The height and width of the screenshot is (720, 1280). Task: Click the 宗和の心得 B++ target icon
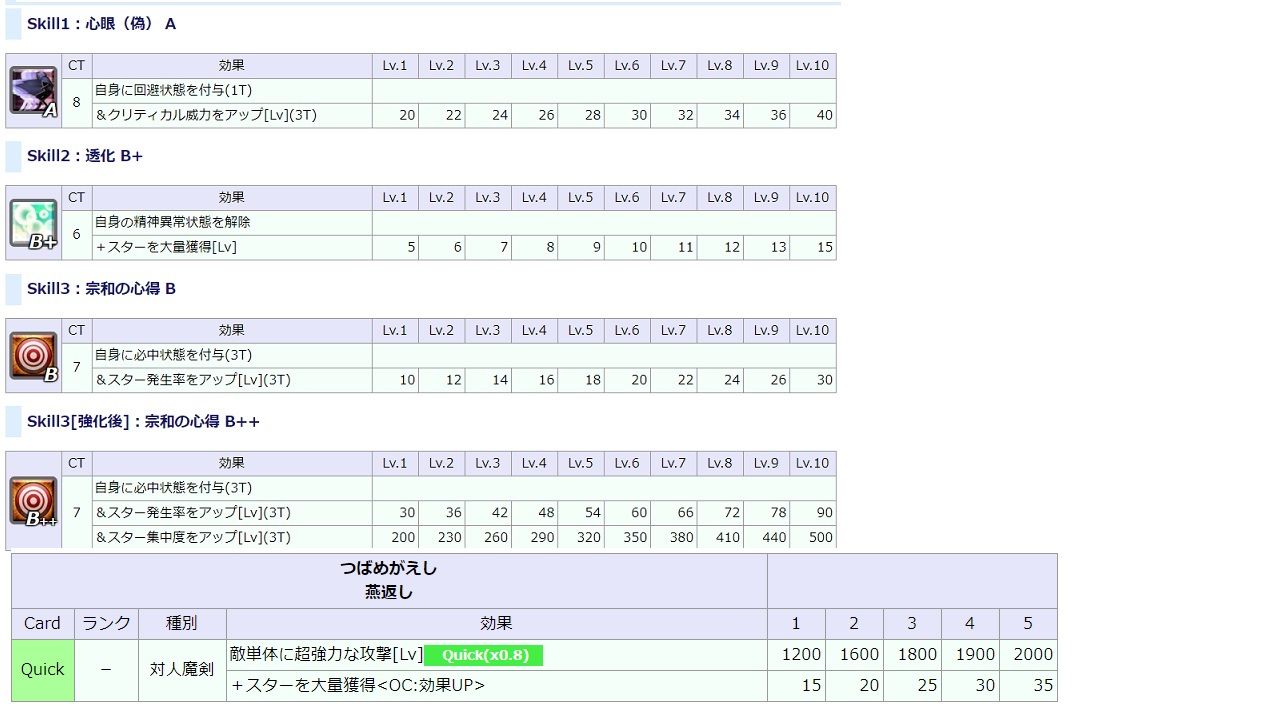34,501
